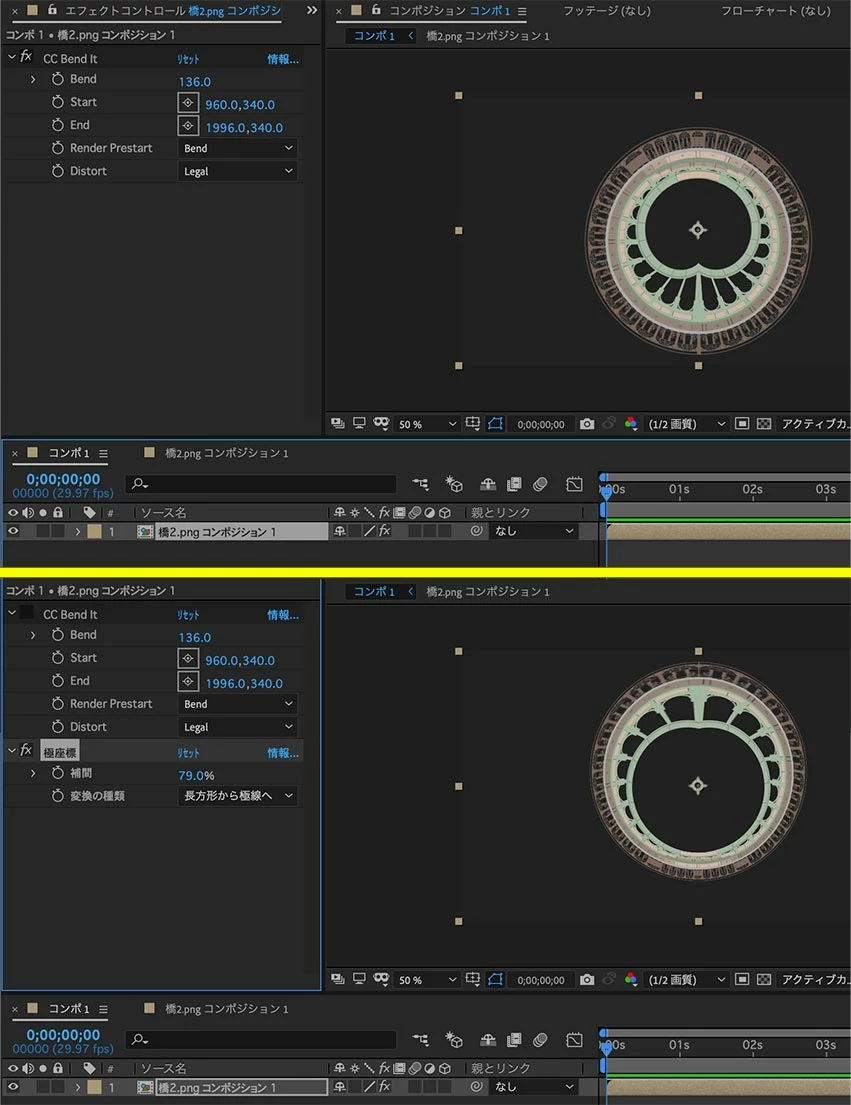This screenshot has height=1105, width=851.
Task: Show hidden panel tabs with the >> button
Action: tap(311, 11)
